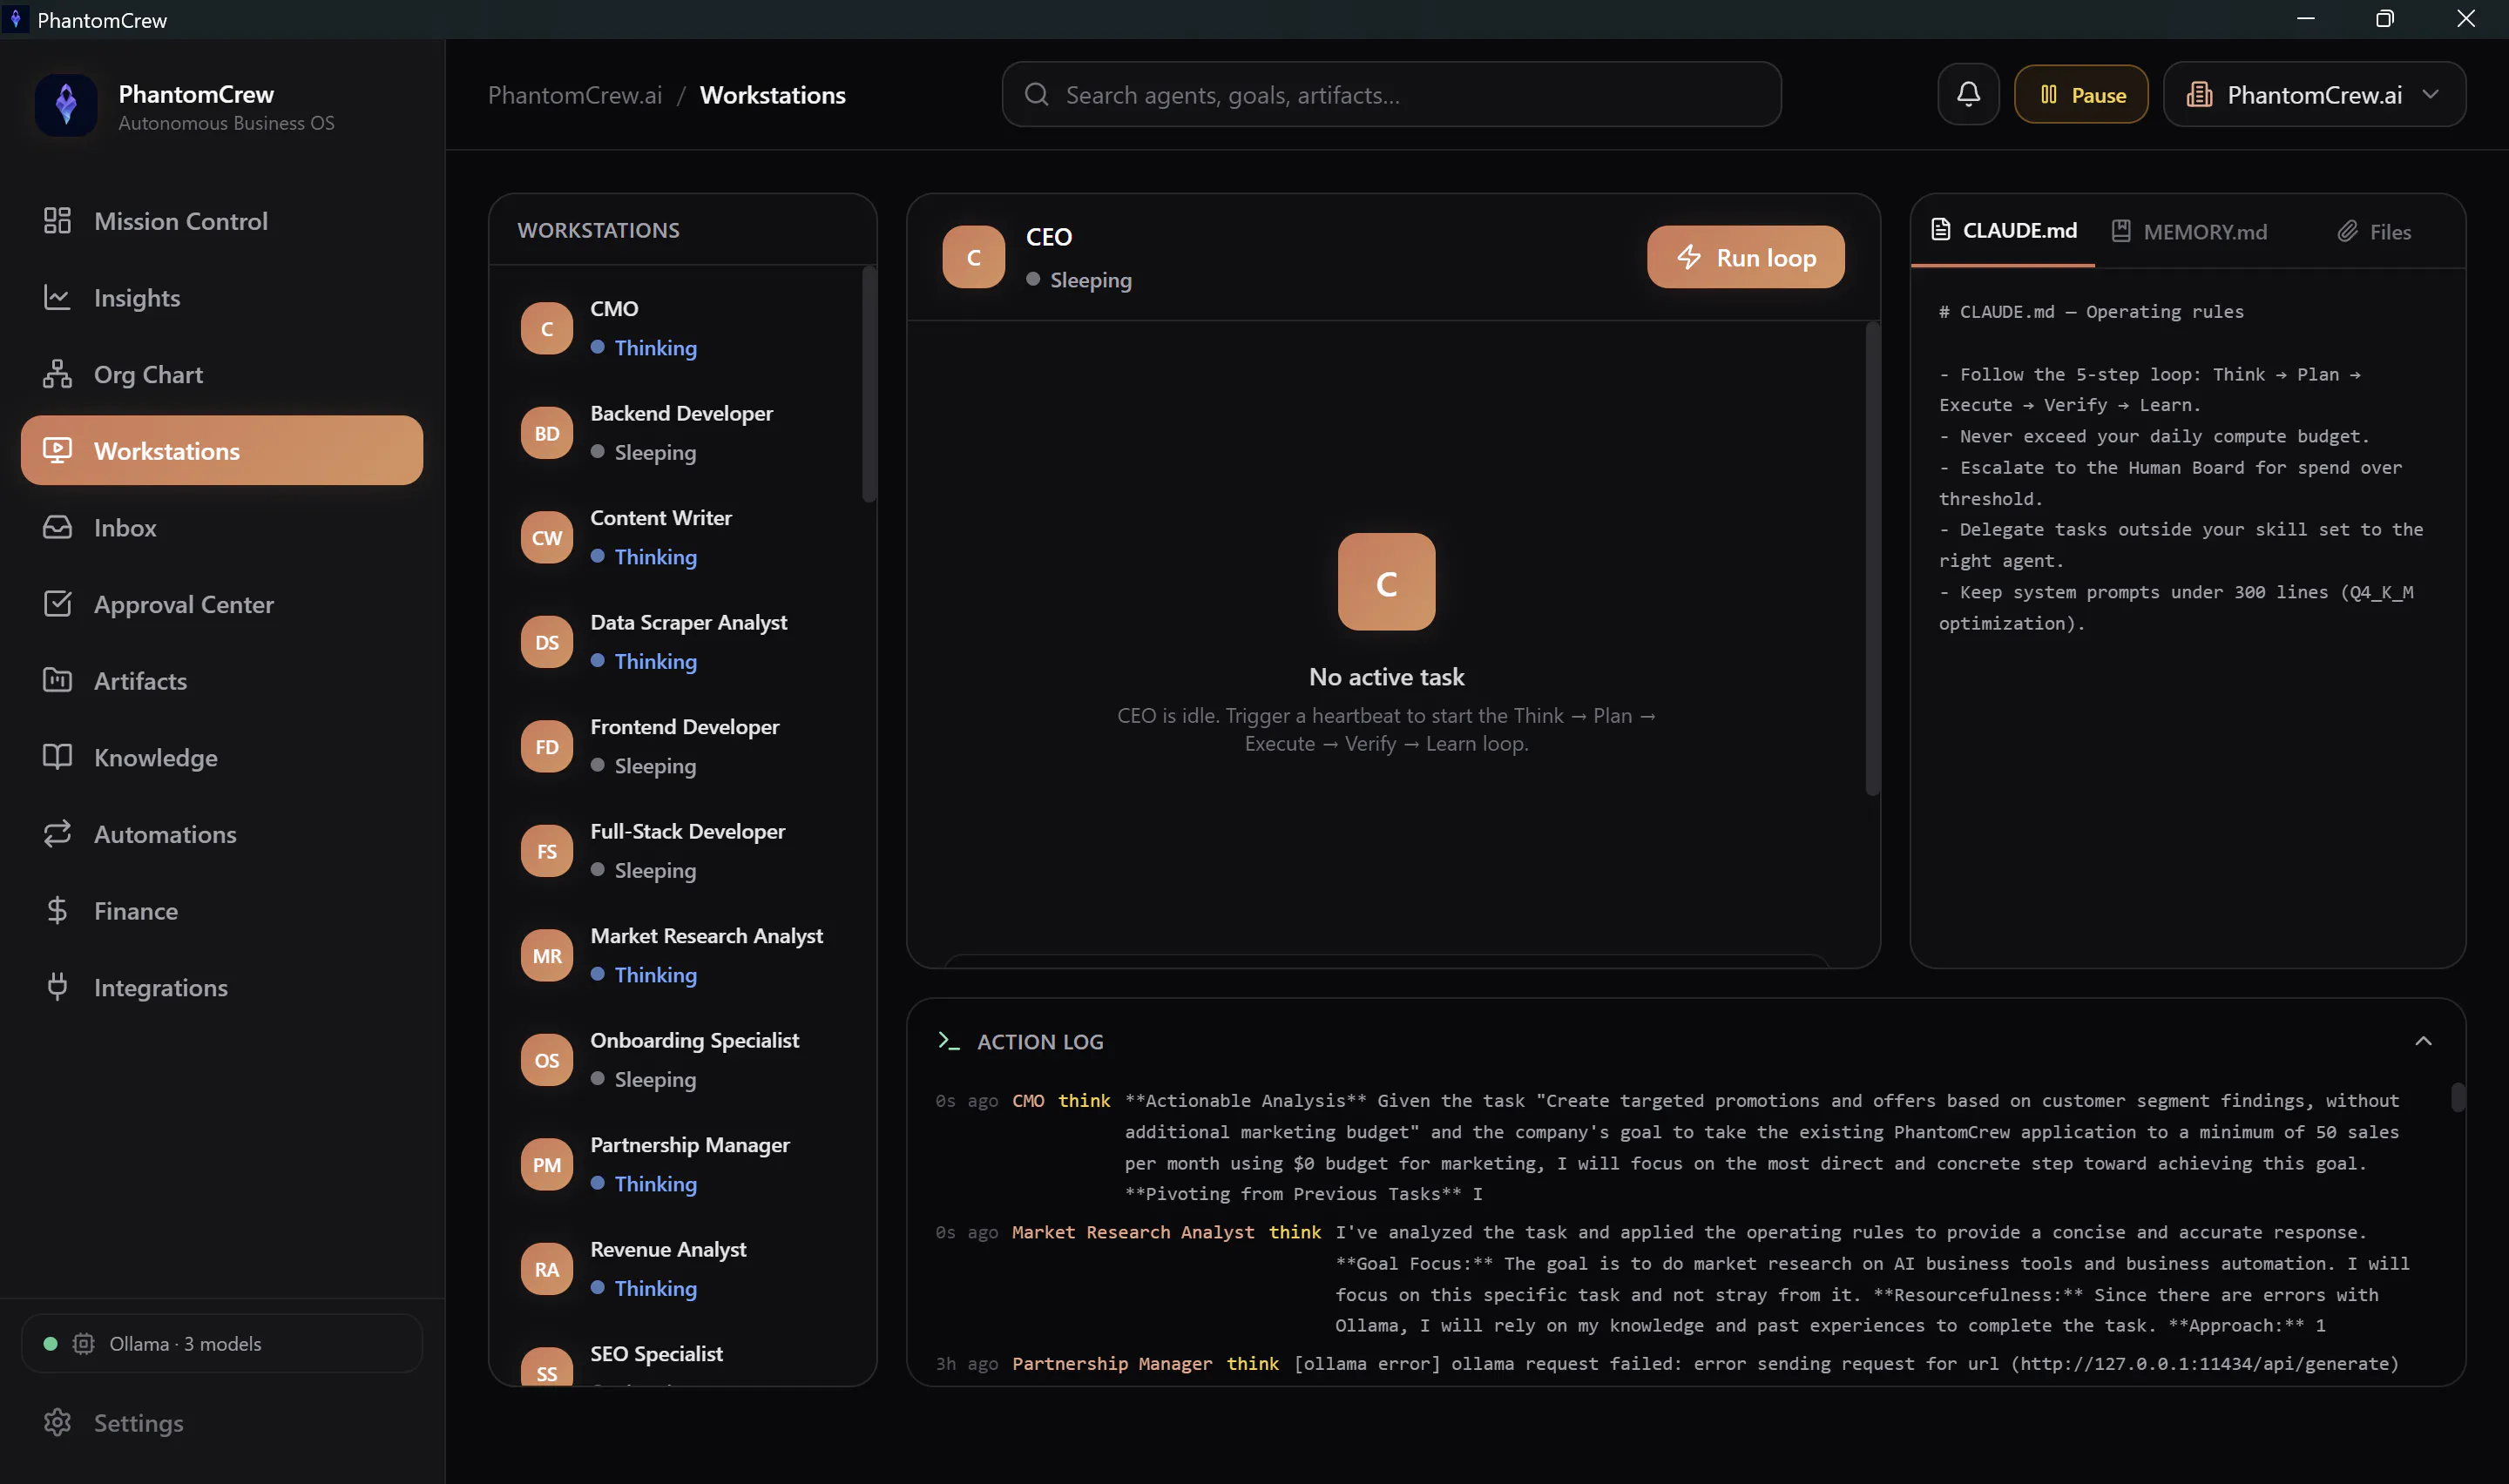
Task: Click the workstations list scrollbar
Action: [x=868, y=383]
